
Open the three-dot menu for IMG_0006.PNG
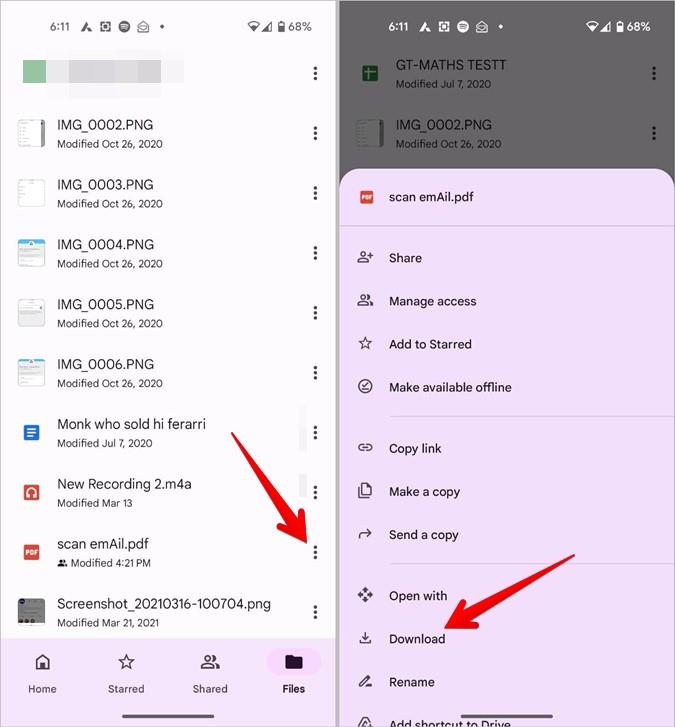[315, 373]
